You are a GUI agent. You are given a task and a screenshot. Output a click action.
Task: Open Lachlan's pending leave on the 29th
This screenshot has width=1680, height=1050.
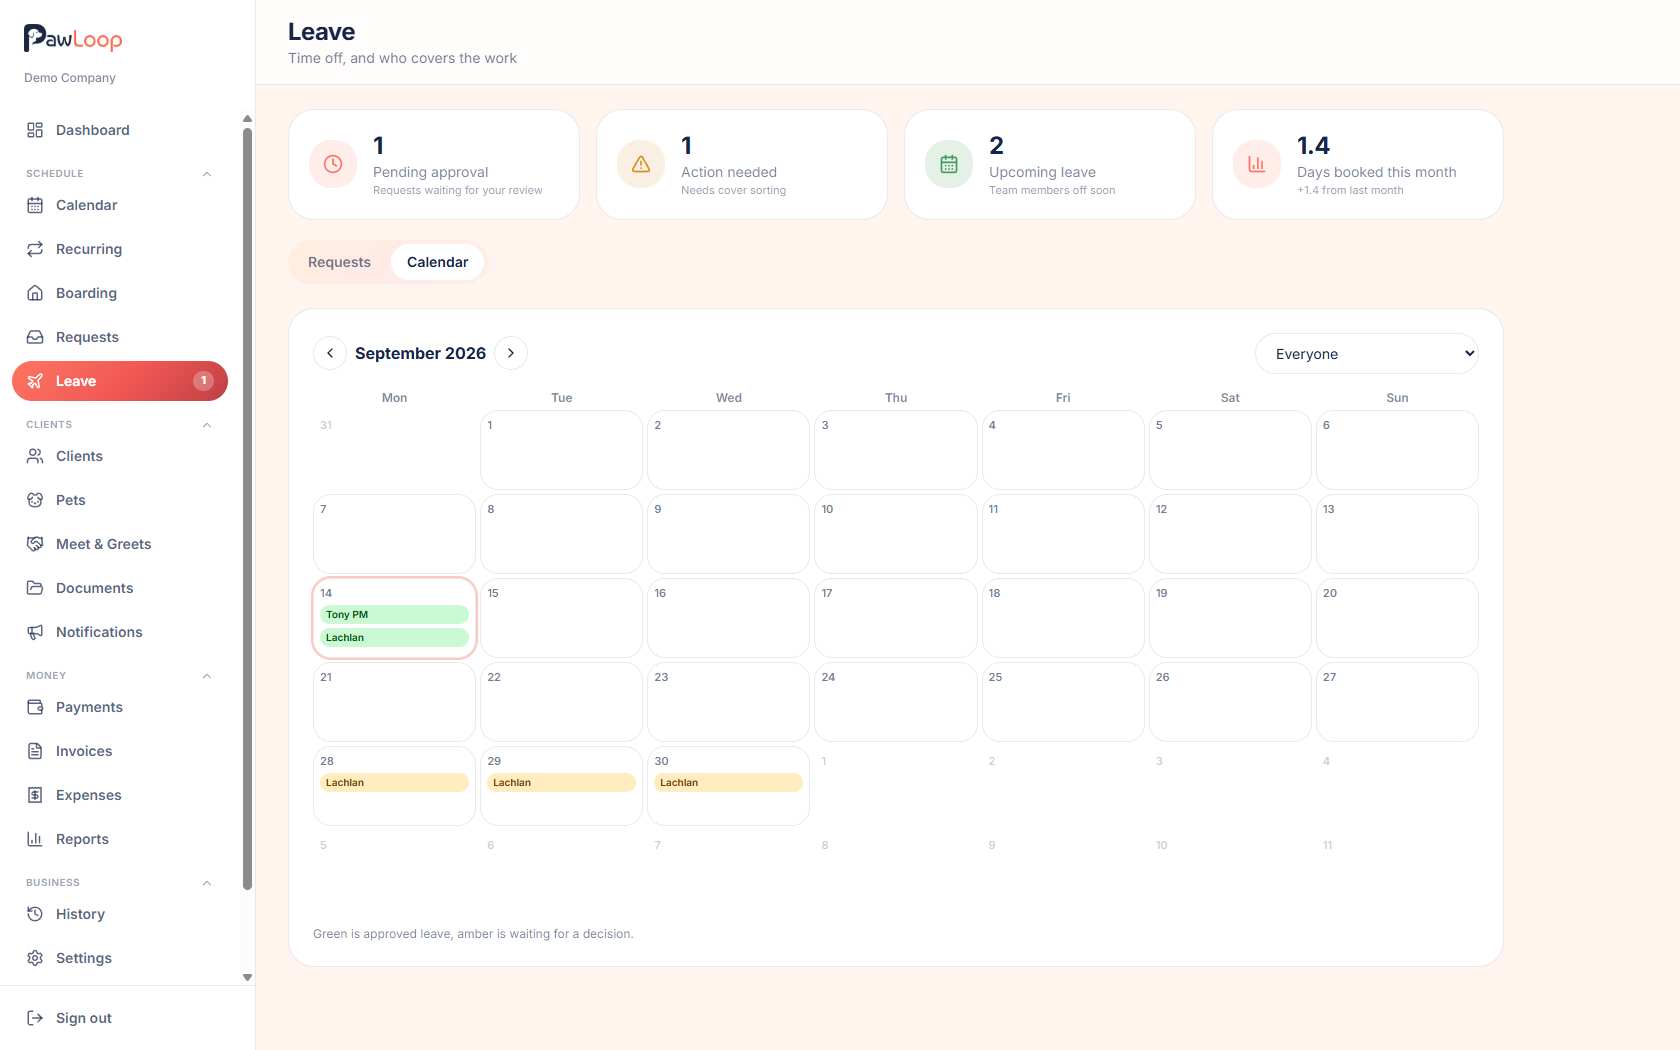click(561, 783)
